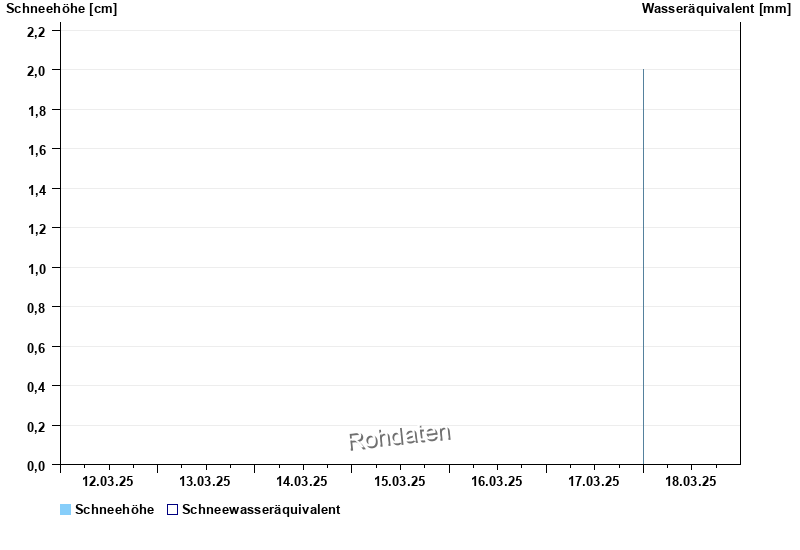This screenshot has height=550, width=800.
Task: Click the Schneewasseräquivalent legend box
Action: coord(172,510)
